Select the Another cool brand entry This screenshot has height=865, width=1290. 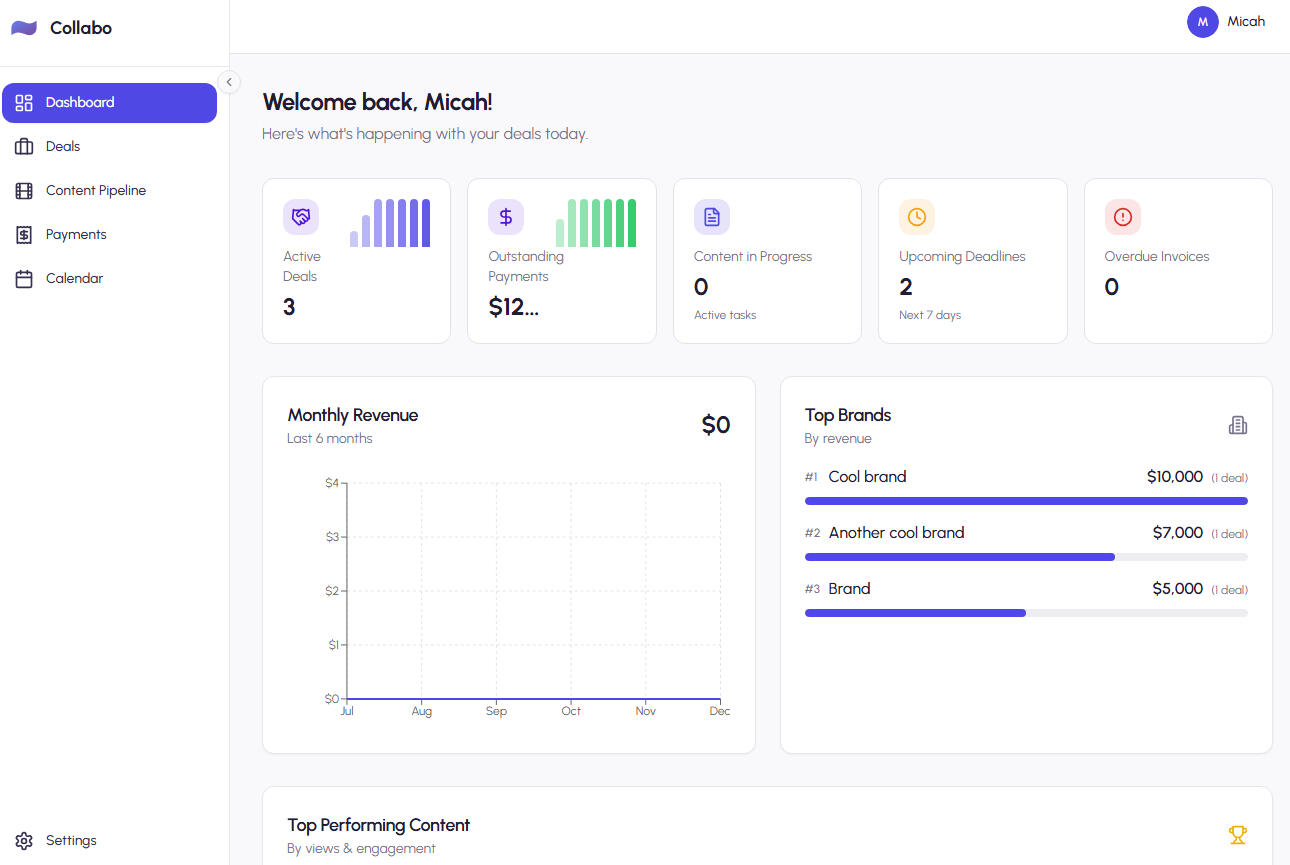click(x=896, y=533)
